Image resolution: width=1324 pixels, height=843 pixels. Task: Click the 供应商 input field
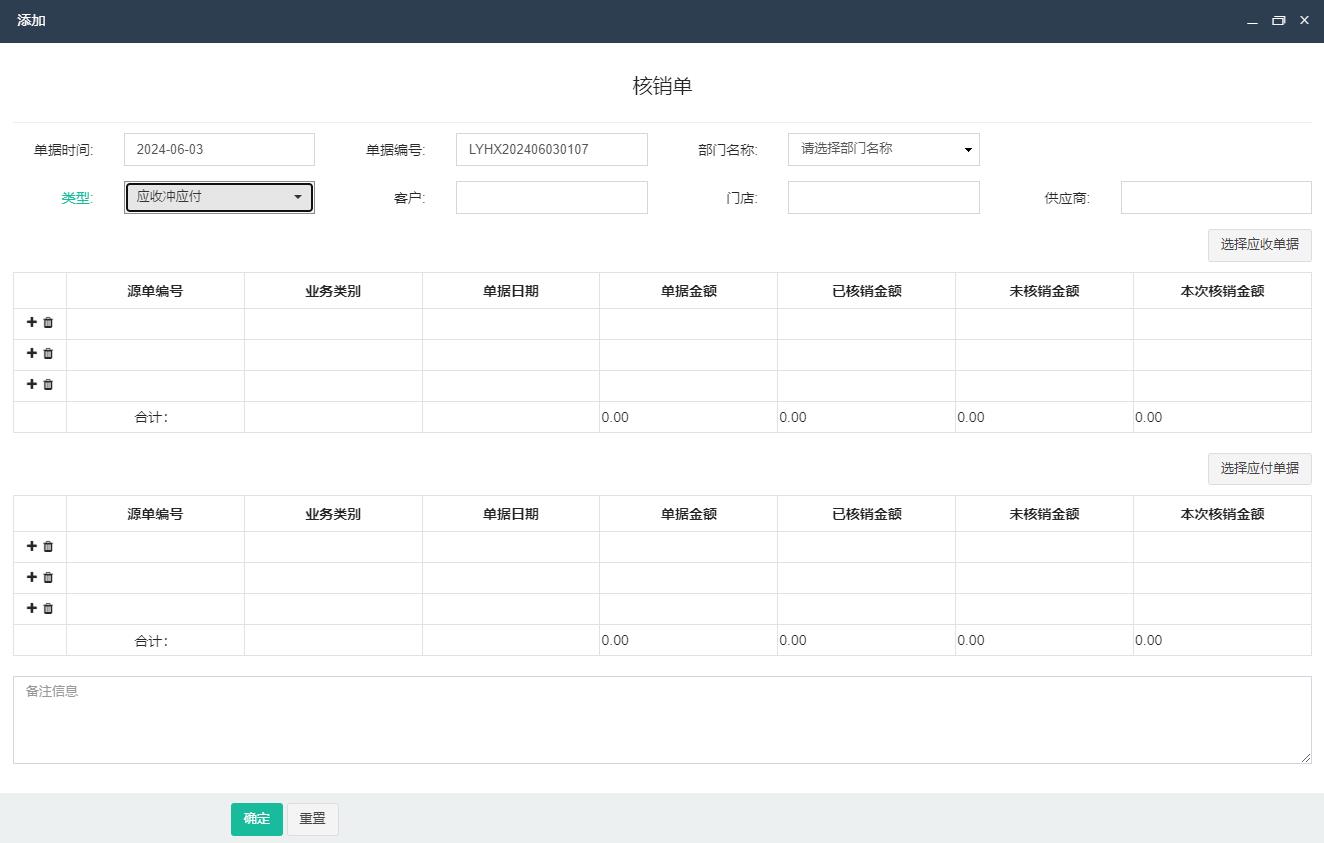point(1215,198)
